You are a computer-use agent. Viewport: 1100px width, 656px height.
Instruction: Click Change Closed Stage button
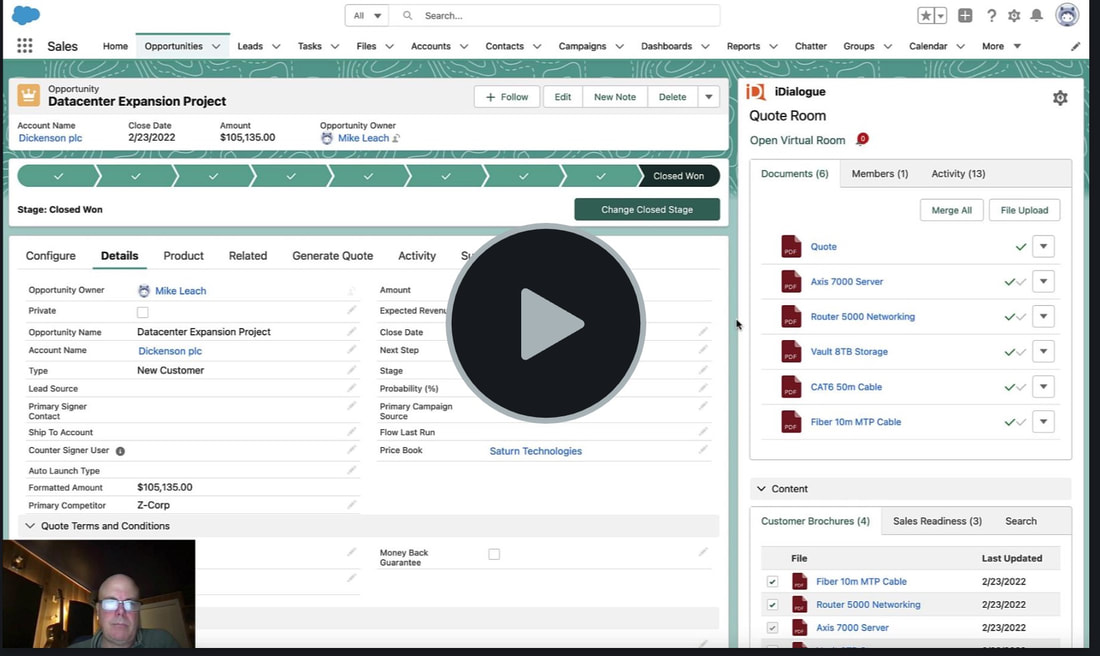pyautogui.click(x=647, y=209)
